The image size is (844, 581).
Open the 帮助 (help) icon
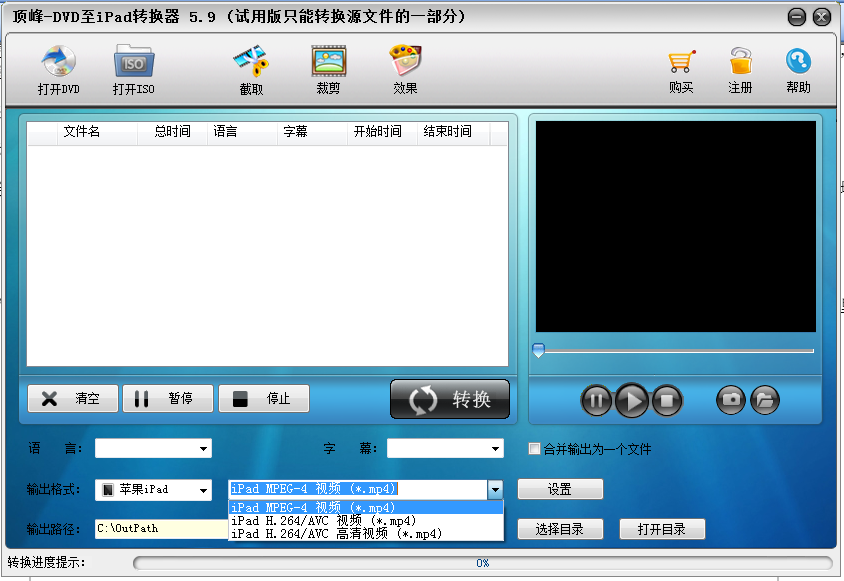pyautogui.click(x=796, y=69)
